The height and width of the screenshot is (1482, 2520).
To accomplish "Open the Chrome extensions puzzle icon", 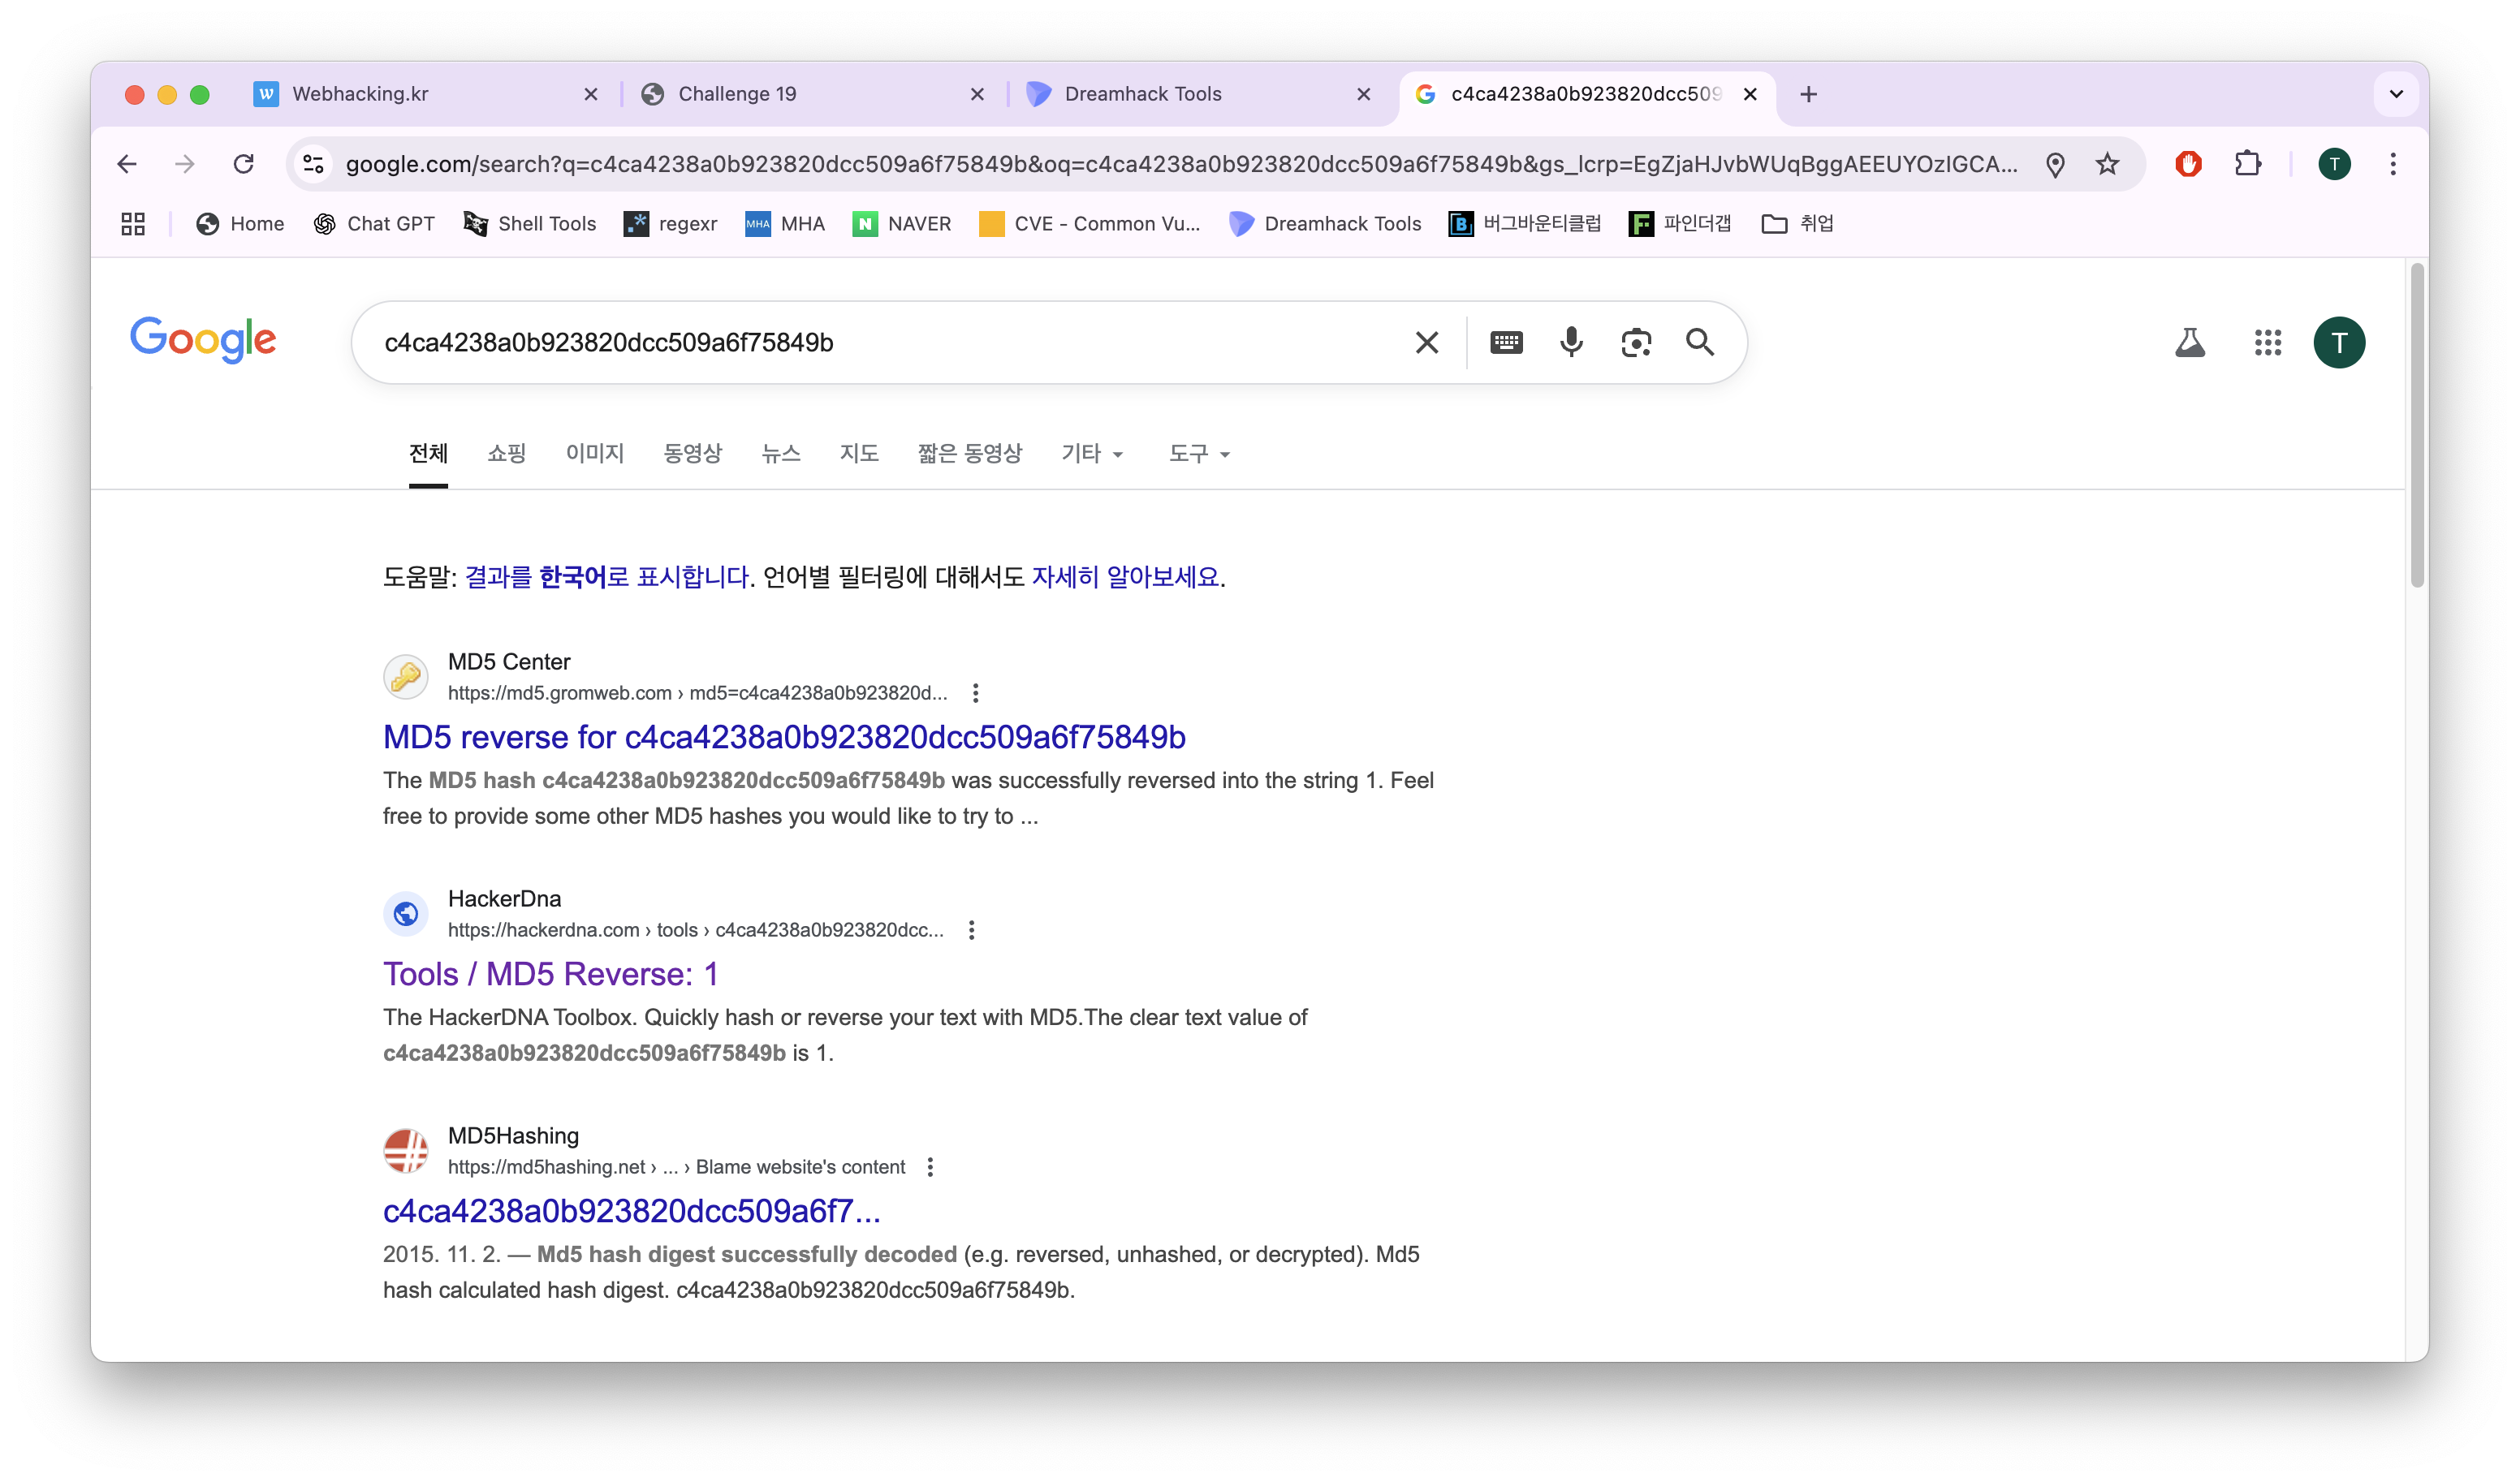I will 2247,164.
